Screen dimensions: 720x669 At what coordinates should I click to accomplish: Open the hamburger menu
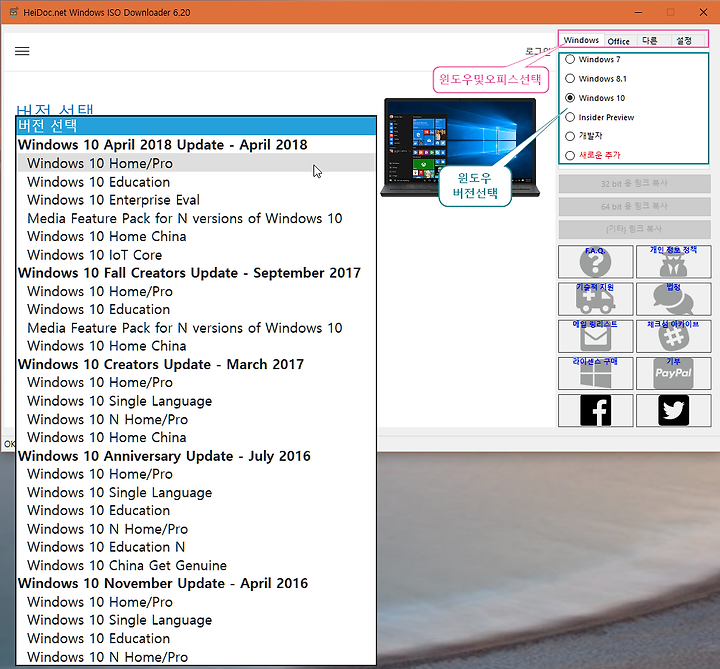22,51
